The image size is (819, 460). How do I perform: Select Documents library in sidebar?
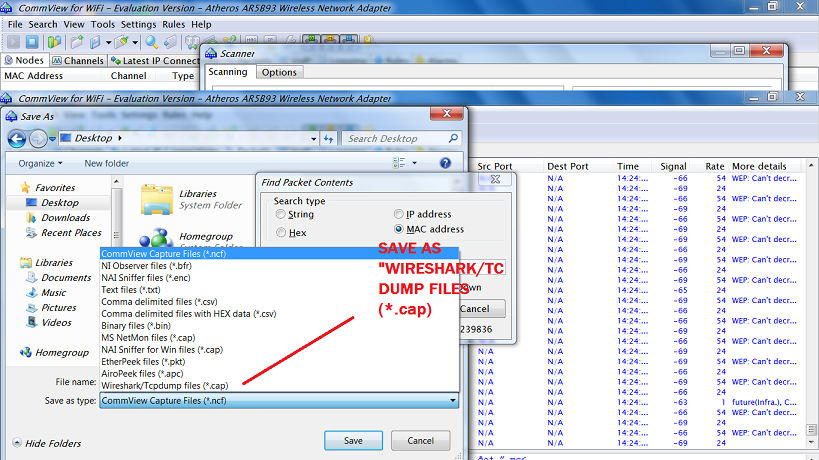tap(66, 278)
